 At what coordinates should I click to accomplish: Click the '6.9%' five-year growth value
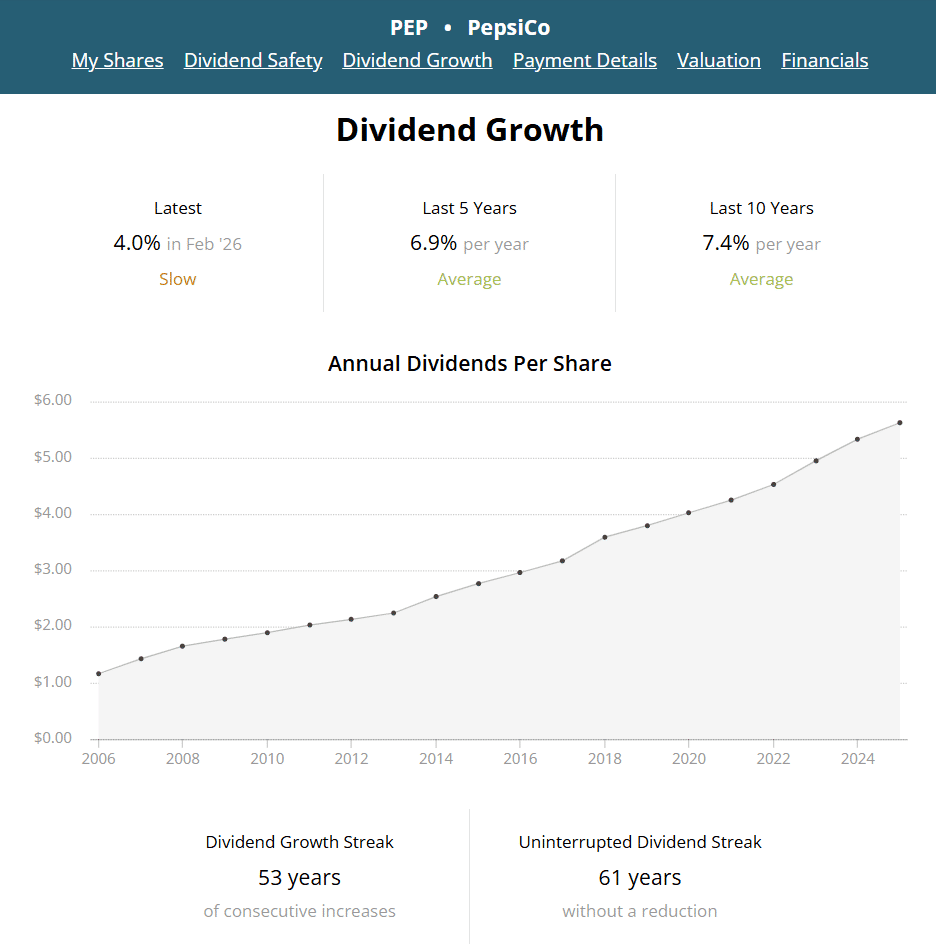pos(433,243)
